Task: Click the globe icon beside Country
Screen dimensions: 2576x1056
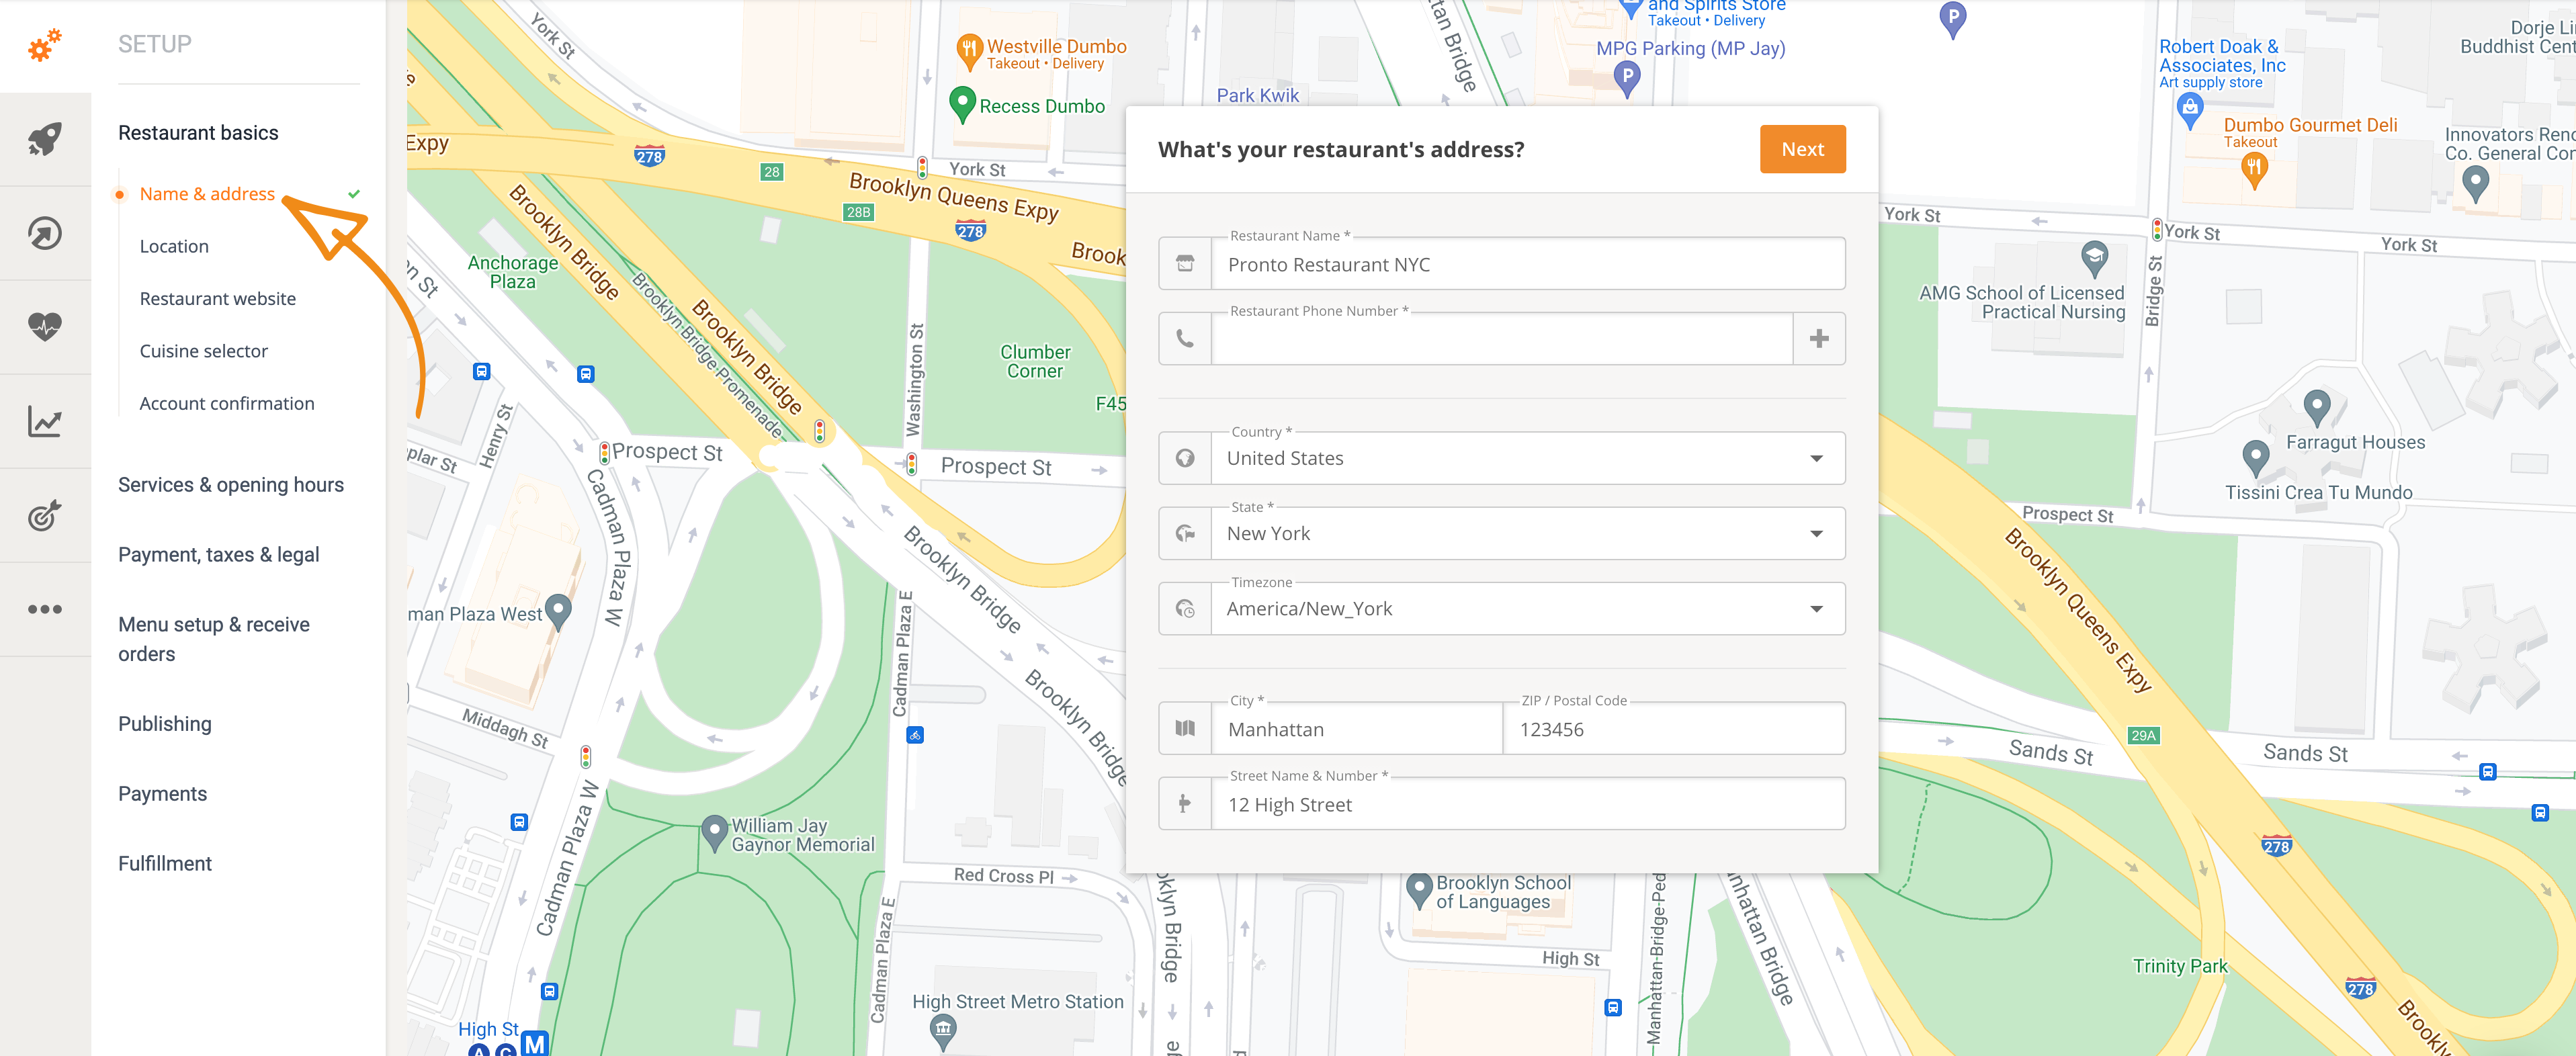Action: [1185, 458]
